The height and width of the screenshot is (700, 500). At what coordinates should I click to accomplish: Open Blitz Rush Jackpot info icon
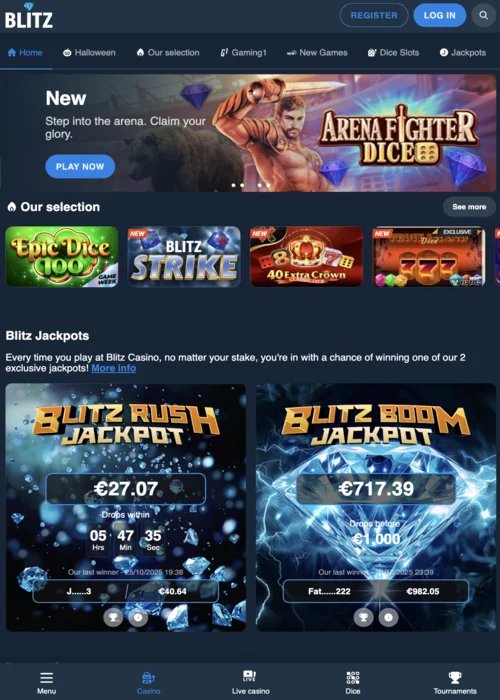[x=138, y=618]
